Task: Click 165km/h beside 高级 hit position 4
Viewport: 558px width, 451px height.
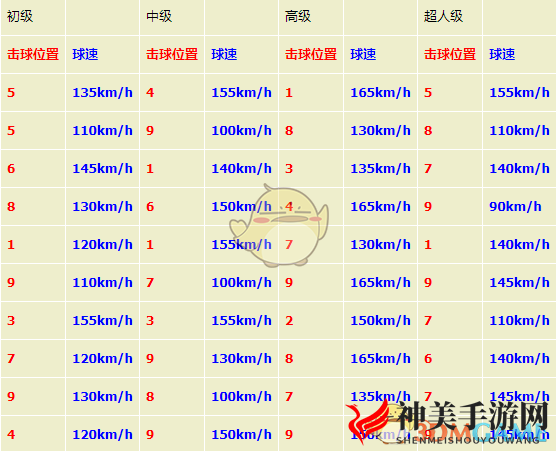Action: point(380,206)
